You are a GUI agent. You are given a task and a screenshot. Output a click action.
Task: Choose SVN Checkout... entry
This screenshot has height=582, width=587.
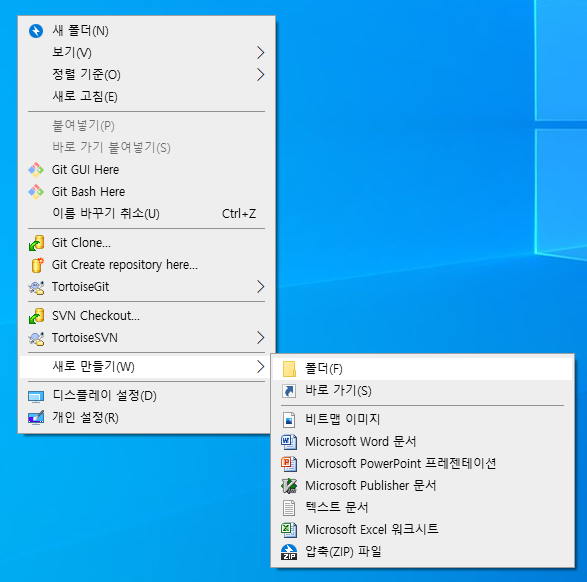[147, 316]
